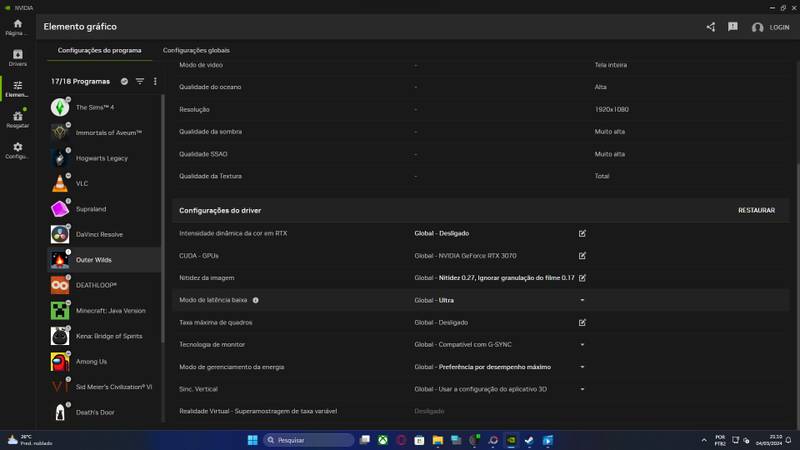Click the Windows Start button
This screenshot has height=450, width=800.
click(253, 440)
